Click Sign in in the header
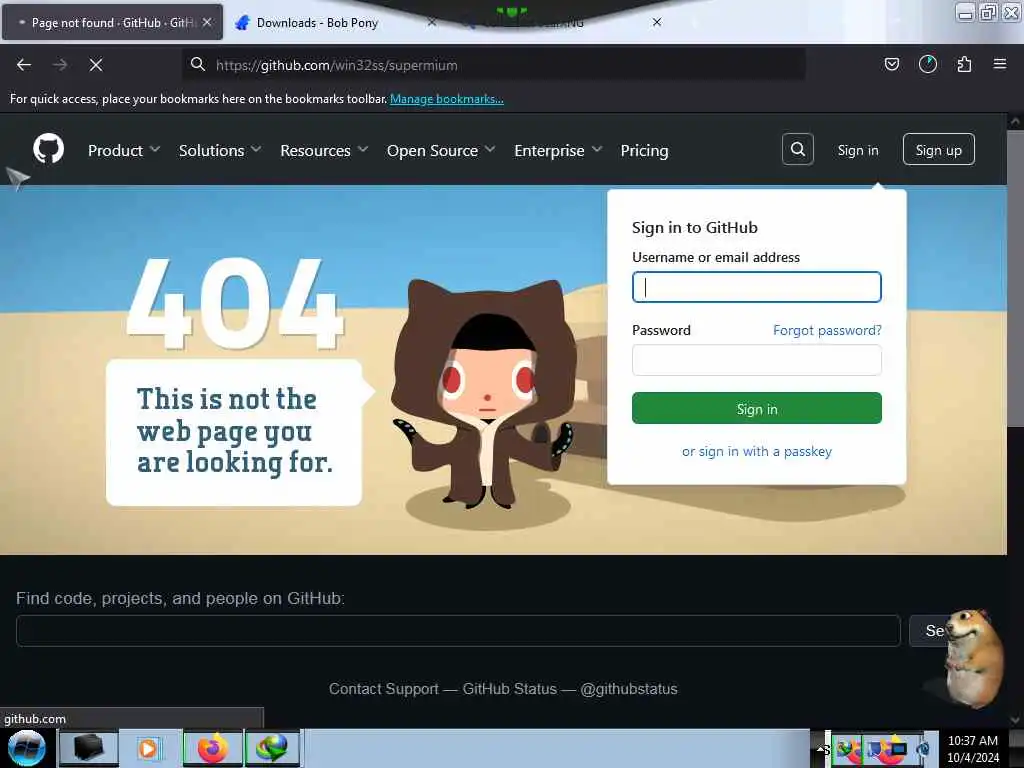1024x768 pixels. [857, 150]
